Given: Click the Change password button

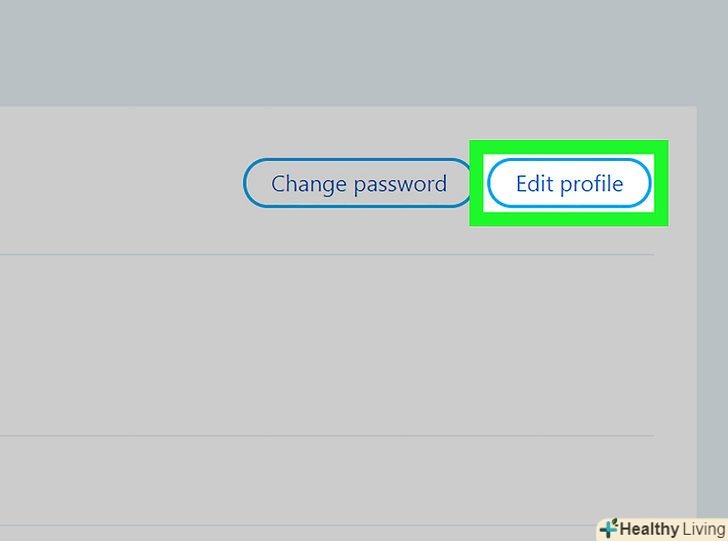Looking at the screenshot, I should click(358, 184).
